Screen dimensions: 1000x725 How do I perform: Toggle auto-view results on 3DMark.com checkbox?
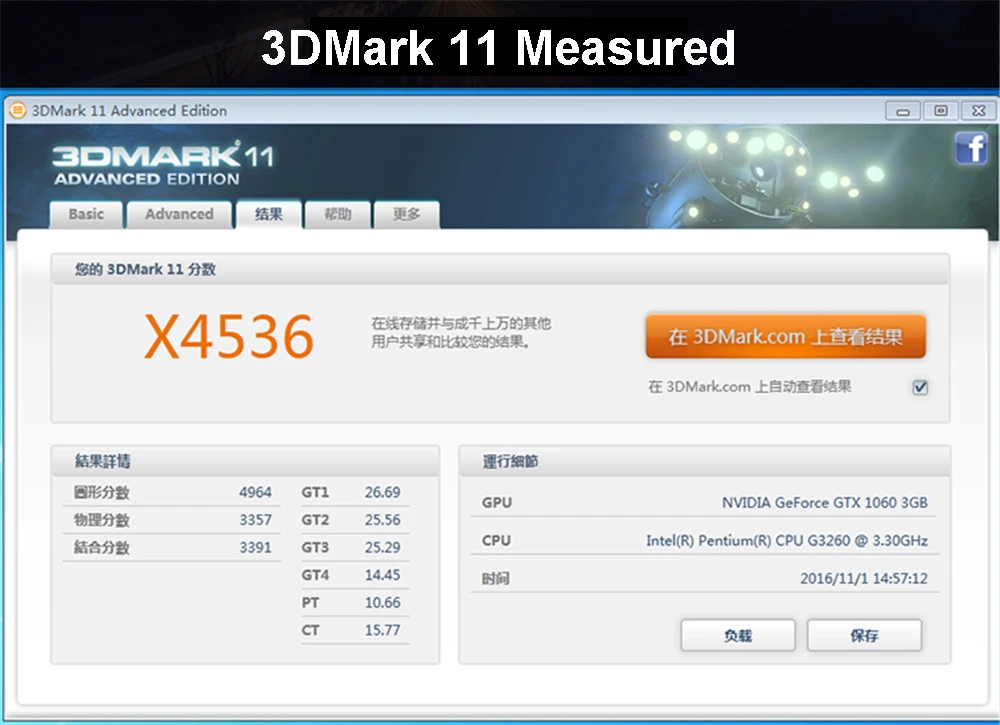pos(920,387)
